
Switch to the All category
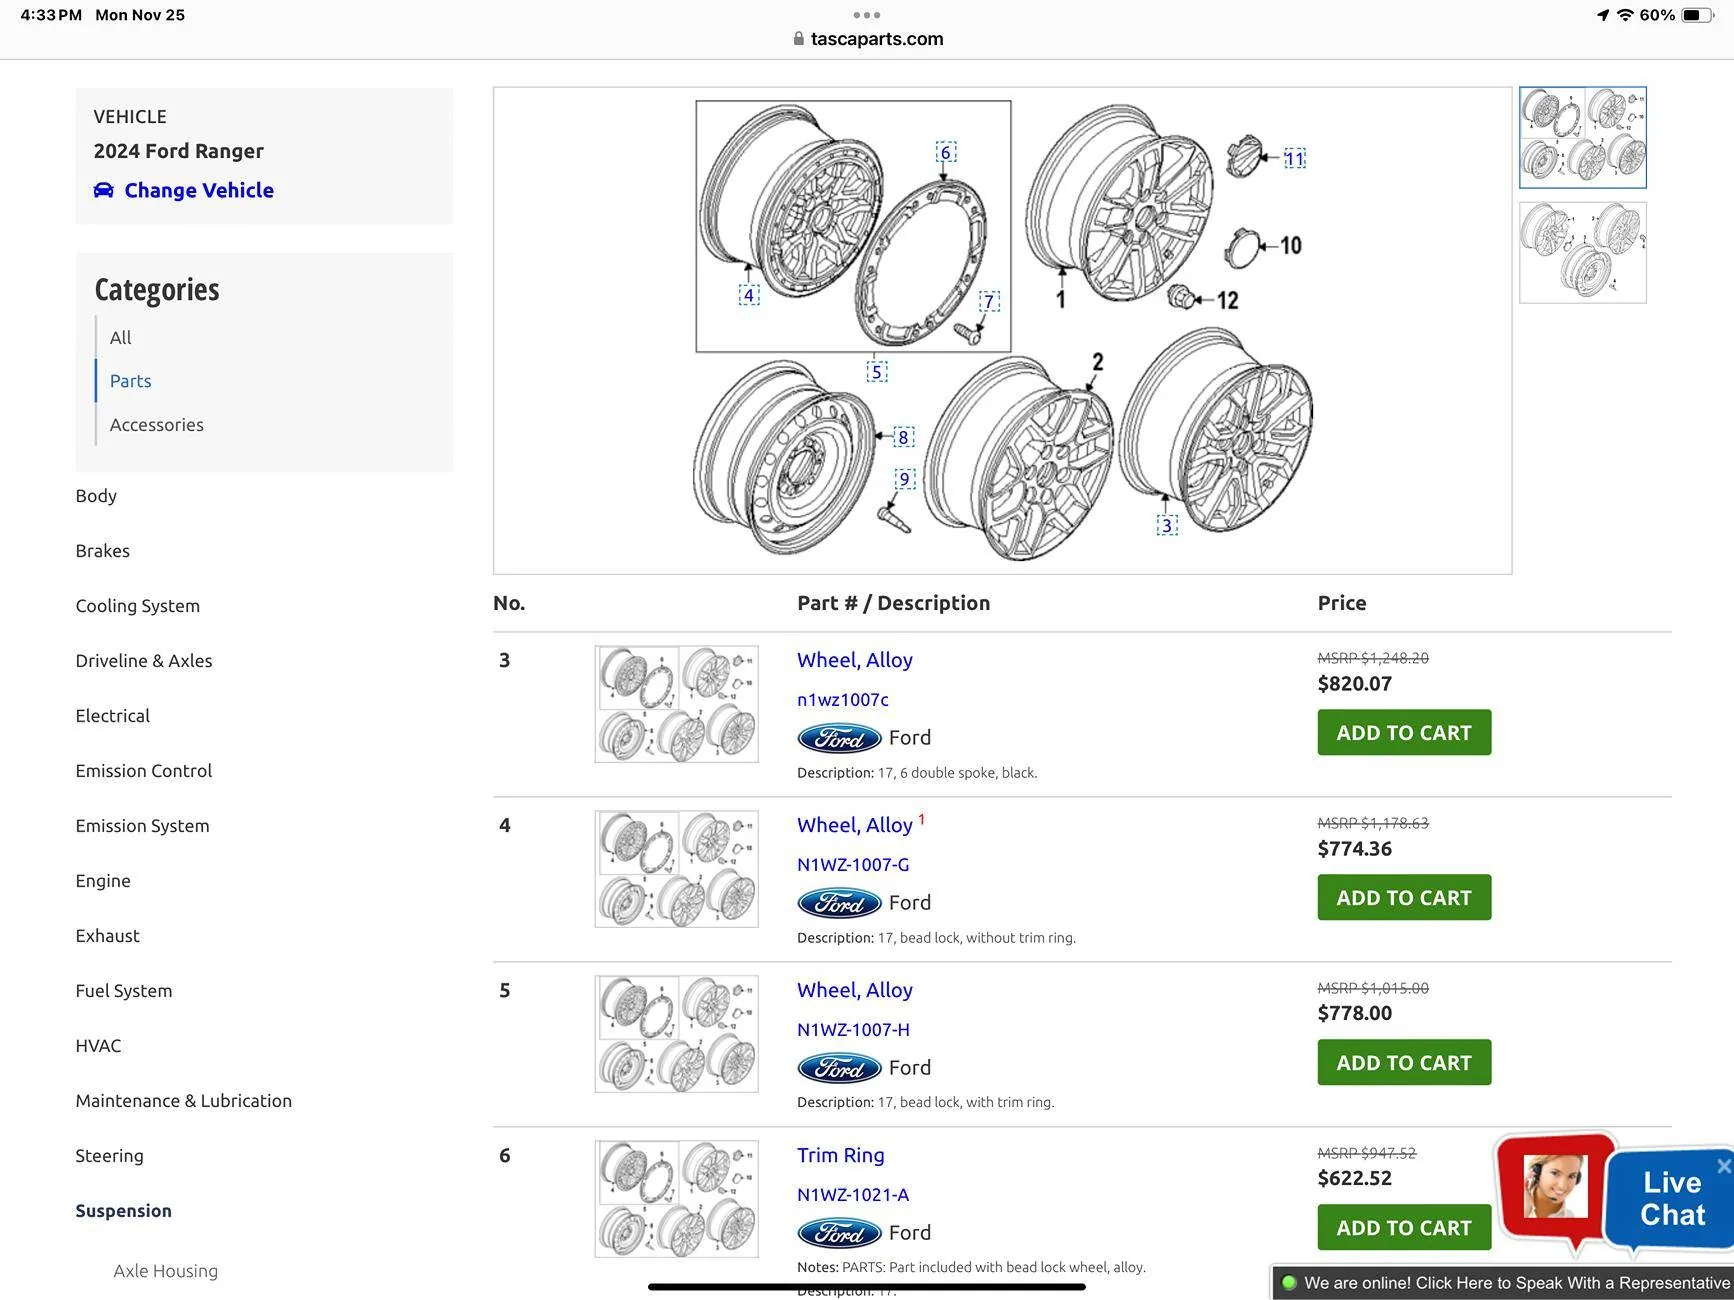click(x=120, y=338)
